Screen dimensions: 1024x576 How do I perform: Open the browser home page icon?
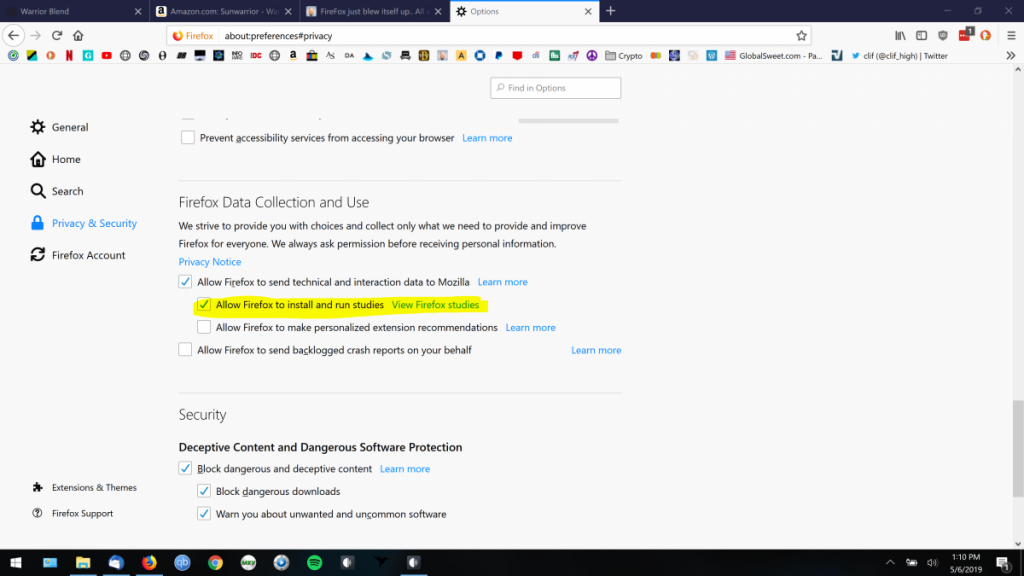(78, 35)
